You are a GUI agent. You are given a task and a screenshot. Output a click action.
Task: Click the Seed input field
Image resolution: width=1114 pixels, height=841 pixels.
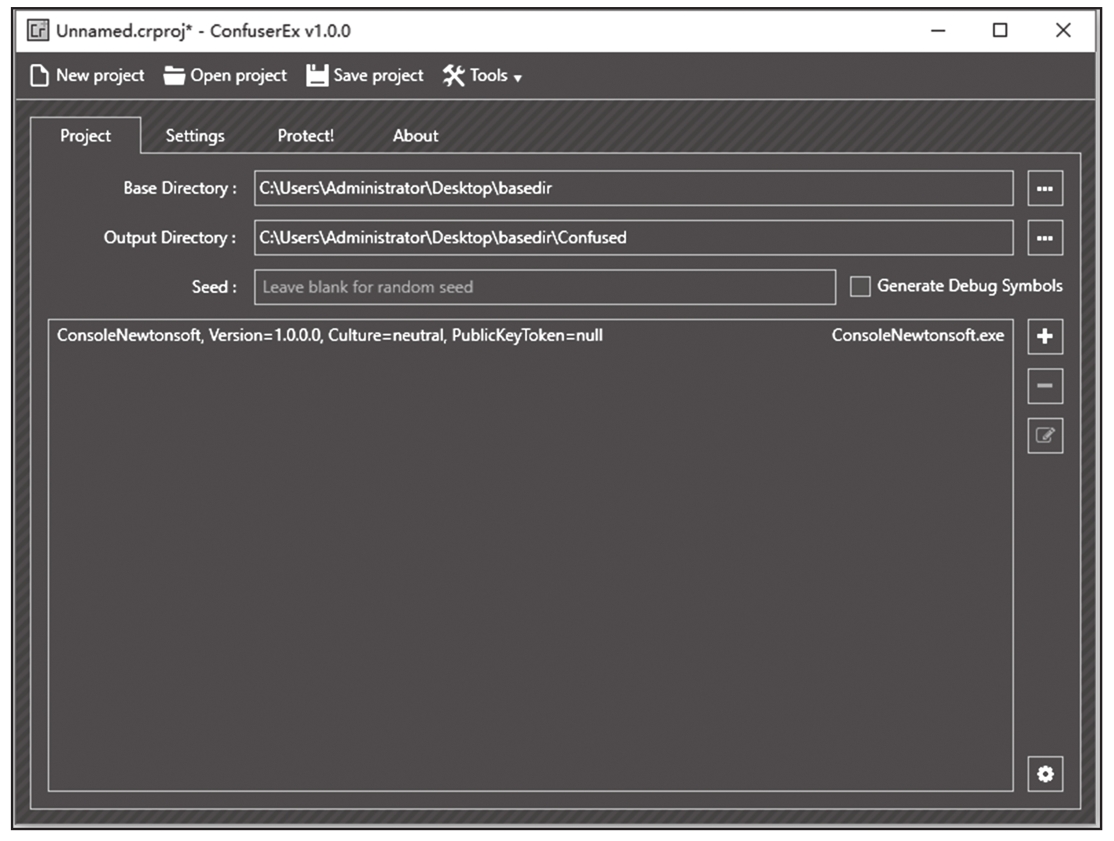[544, 287]
